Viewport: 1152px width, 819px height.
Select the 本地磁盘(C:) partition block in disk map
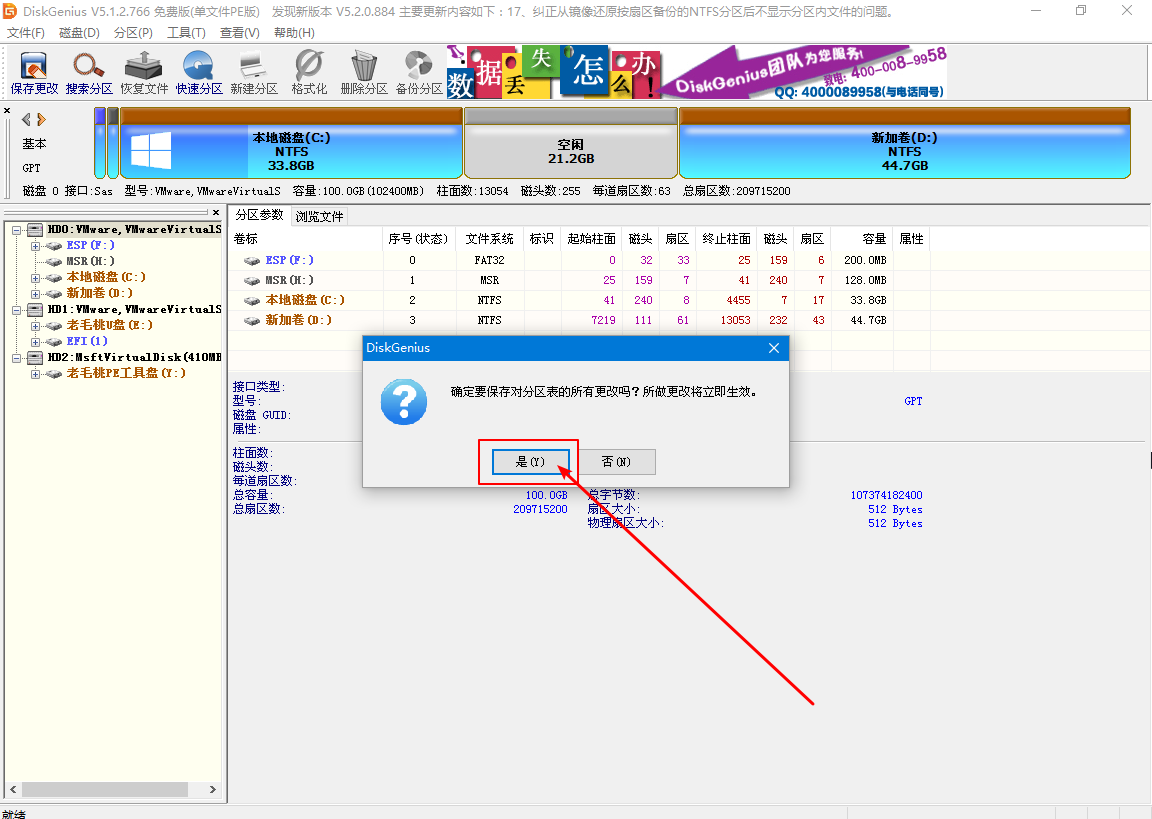tap(291, 143)
